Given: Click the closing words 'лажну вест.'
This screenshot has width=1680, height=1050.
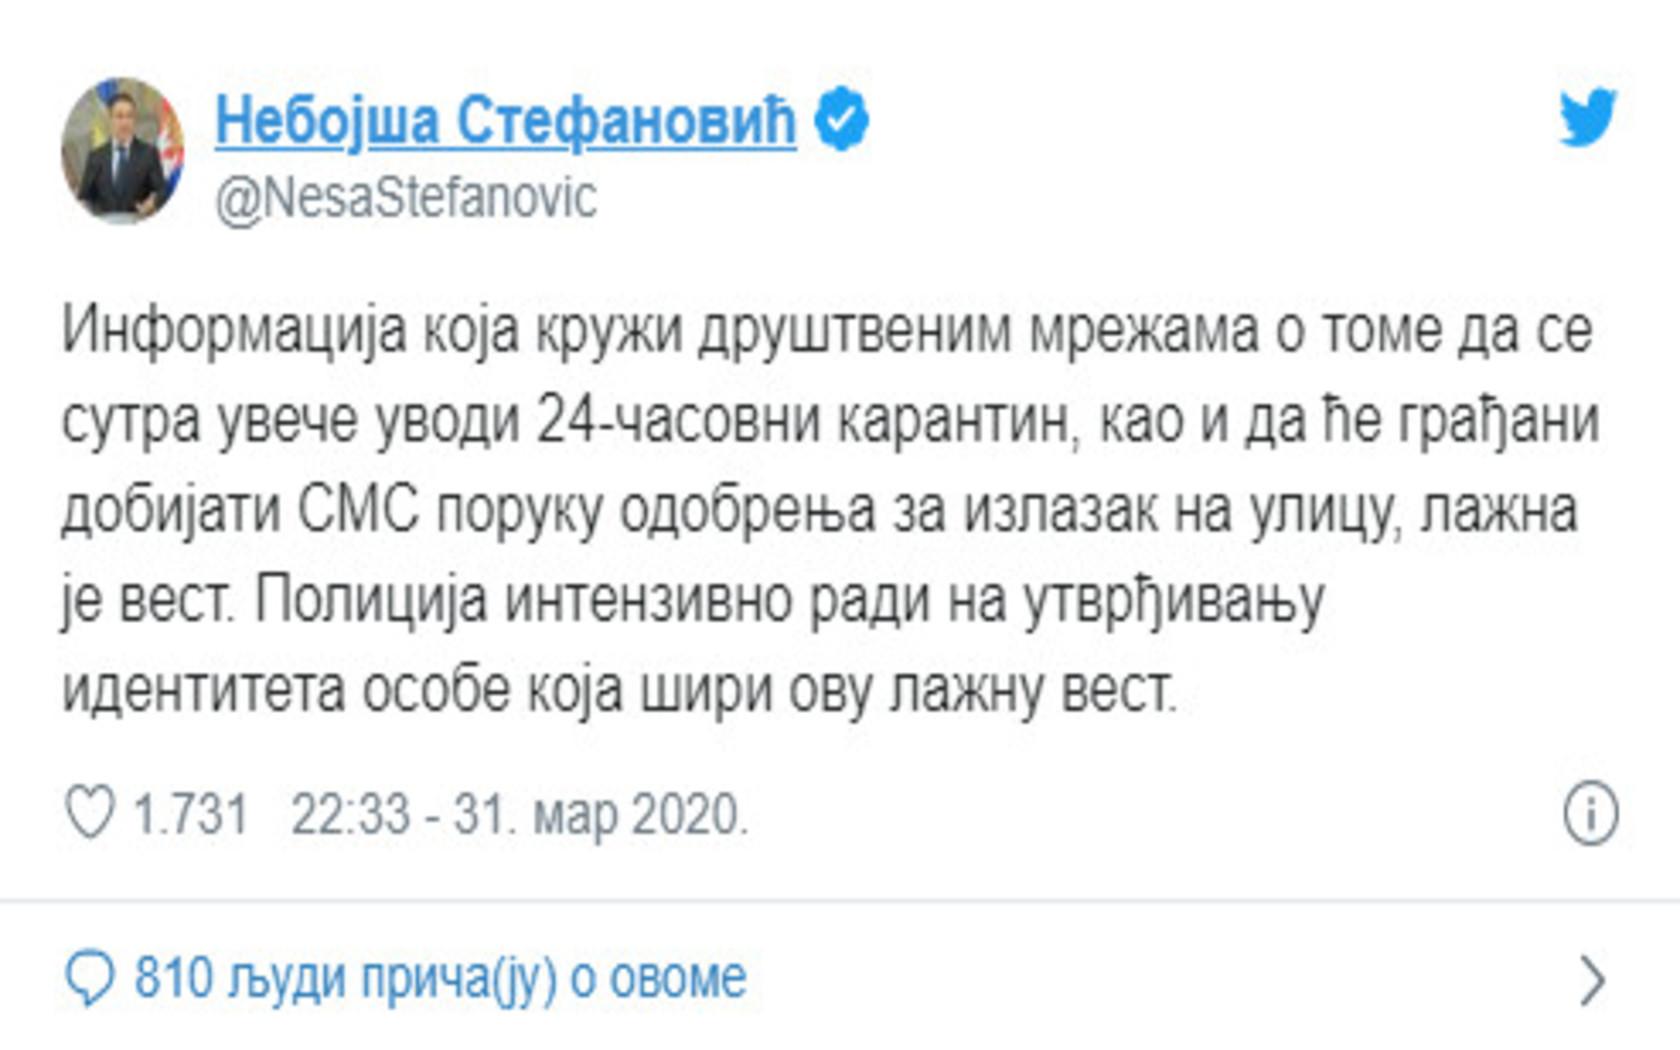Looking at the screenshot, I should pyautogui.click(x=1032, y=691).
